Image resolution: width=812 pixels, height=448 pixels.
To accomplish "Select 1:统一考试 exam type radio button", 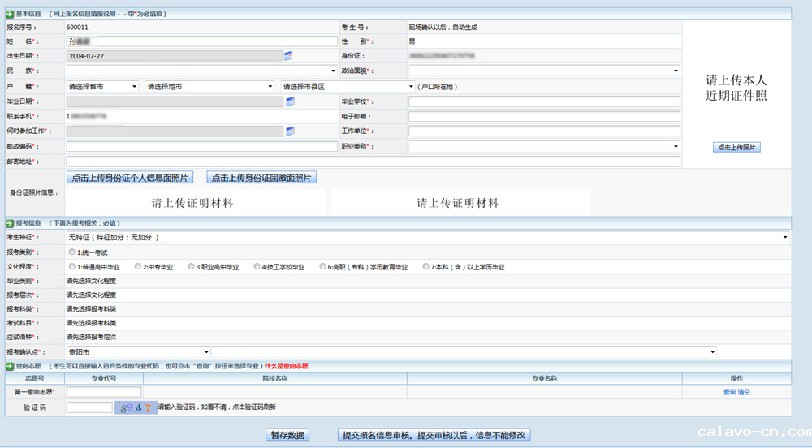I will (71, 252).
